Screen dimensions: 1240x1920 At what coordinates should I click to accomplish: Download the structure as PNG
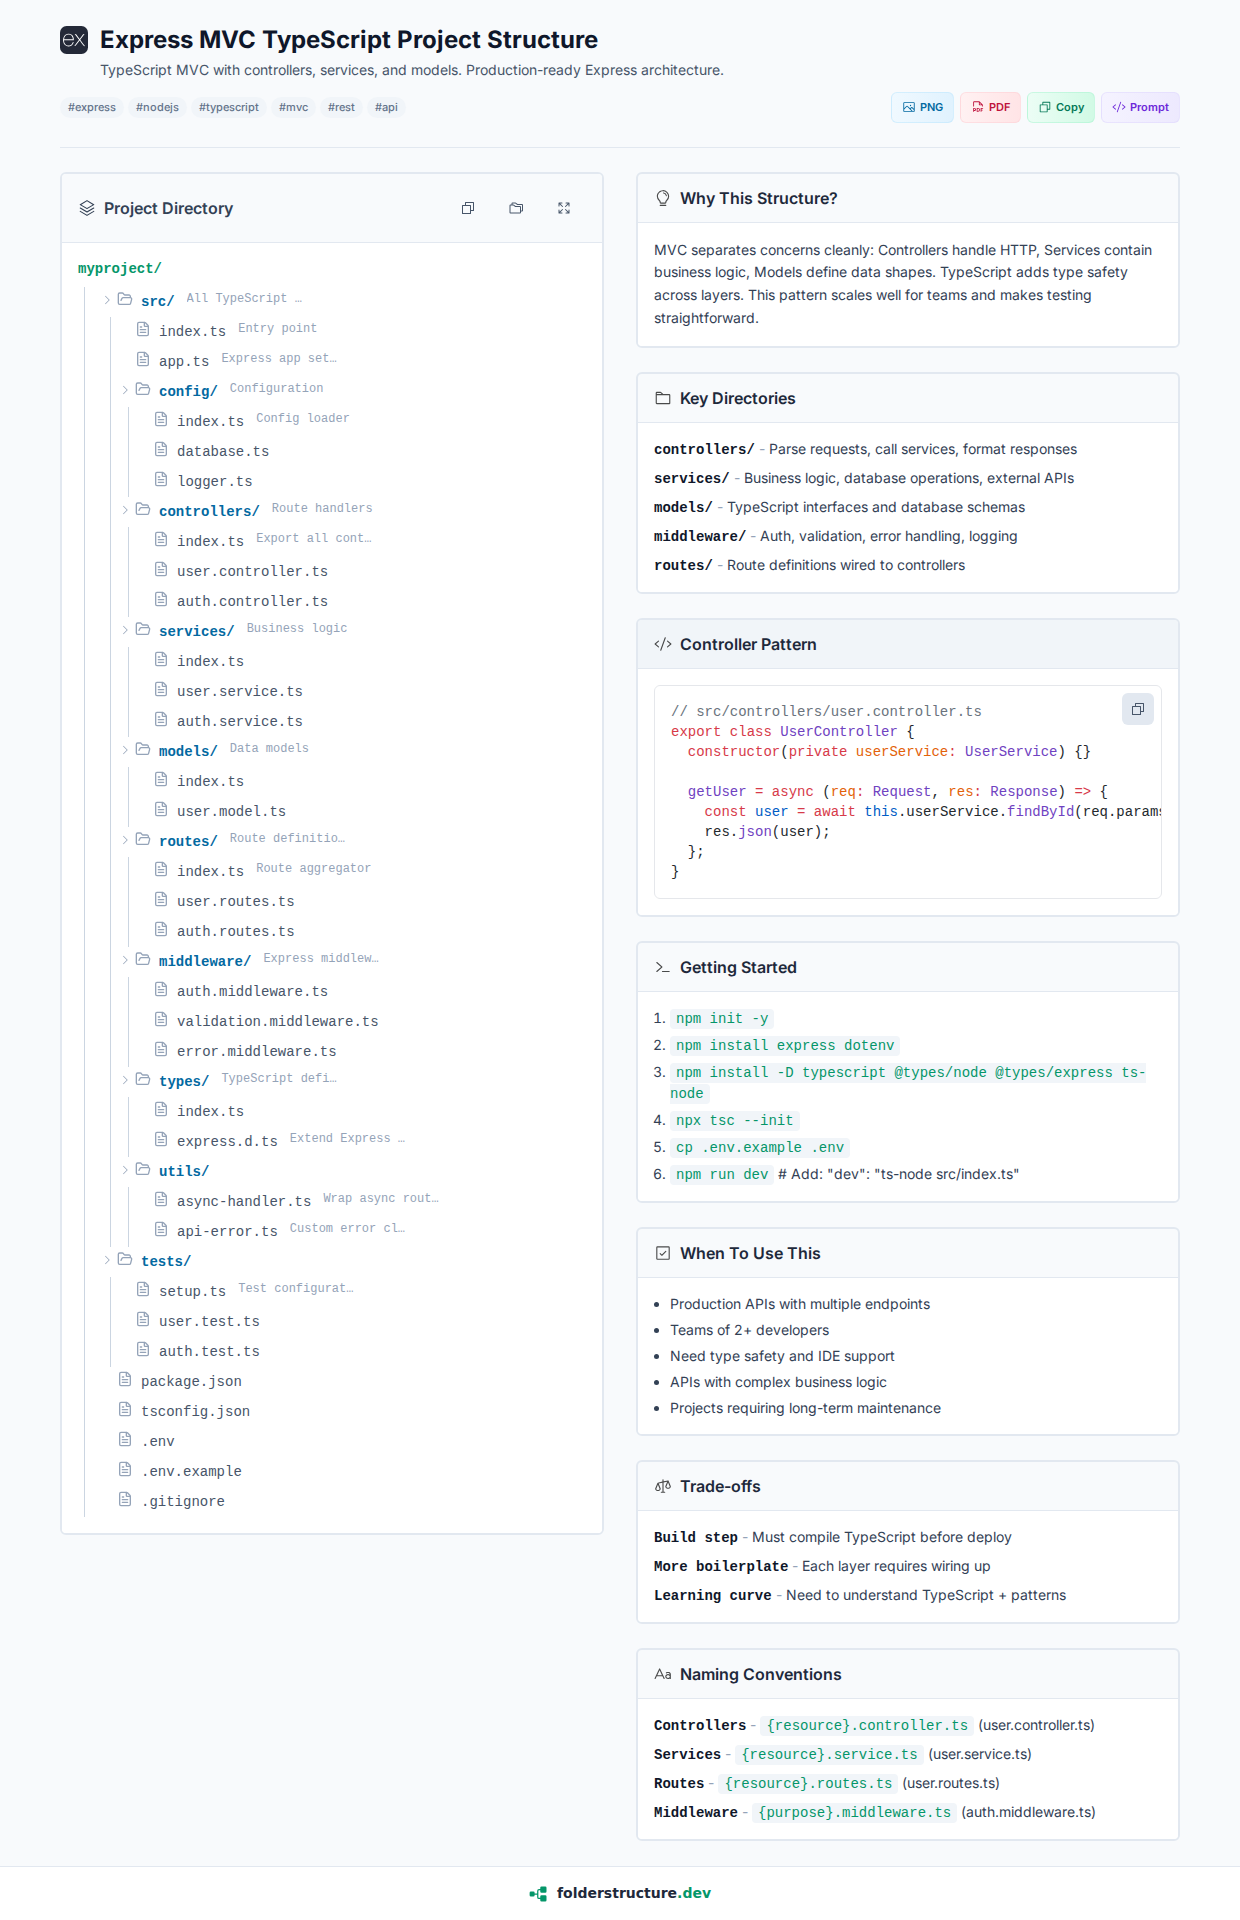pyautogui.click(x=922, y=107)
